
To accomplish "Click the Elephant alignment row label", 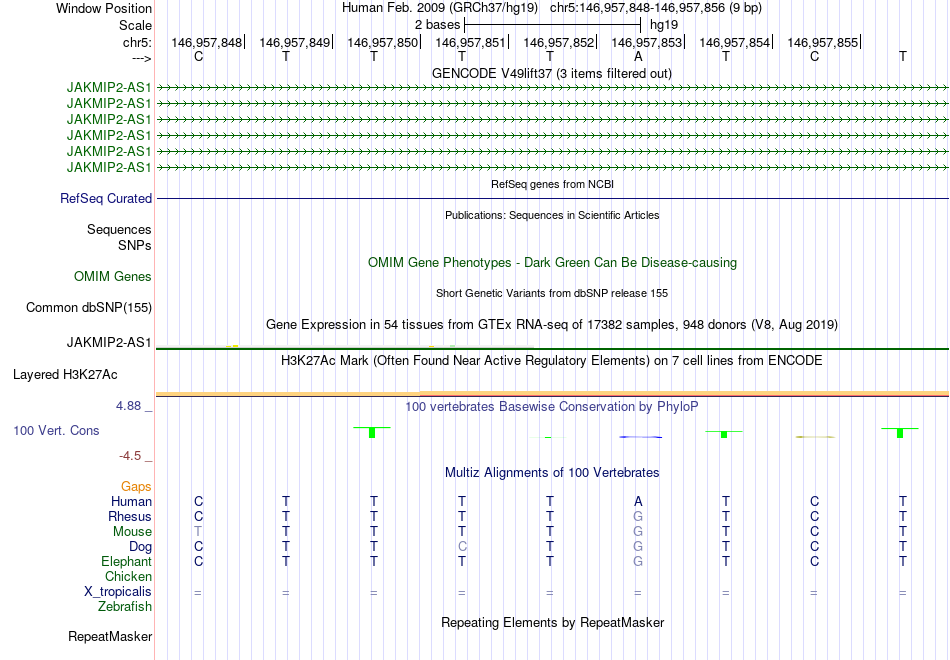I will click(126, 562).
